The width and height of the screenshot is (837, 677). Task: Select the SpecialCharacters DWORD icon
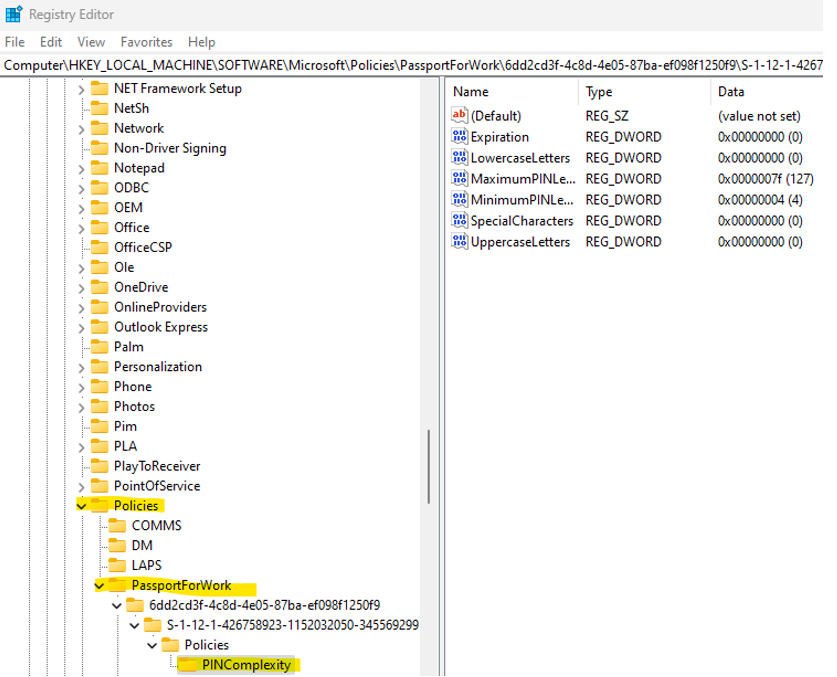[x=459, y=221]
